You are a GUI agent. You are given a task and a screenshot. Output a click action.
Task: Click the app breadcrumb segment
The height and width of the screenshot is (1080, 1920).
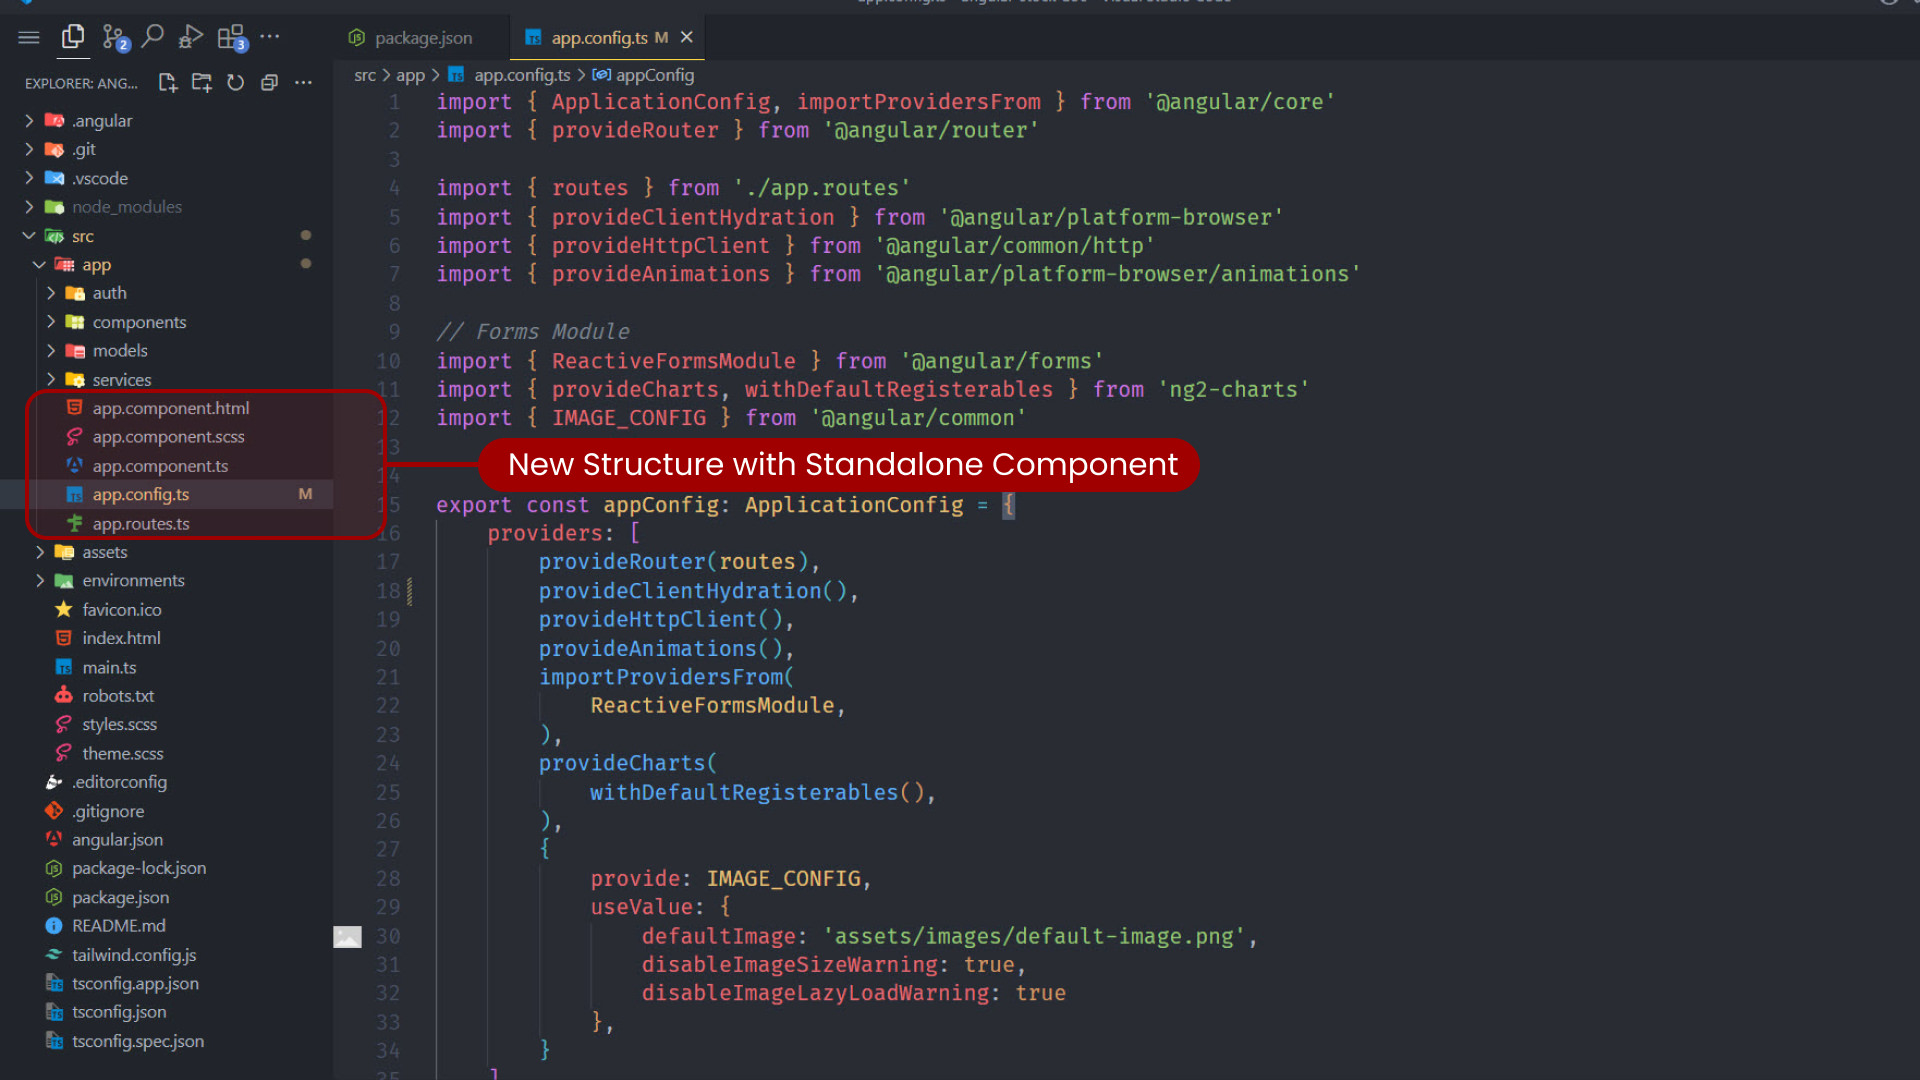(x=410, y=75)
